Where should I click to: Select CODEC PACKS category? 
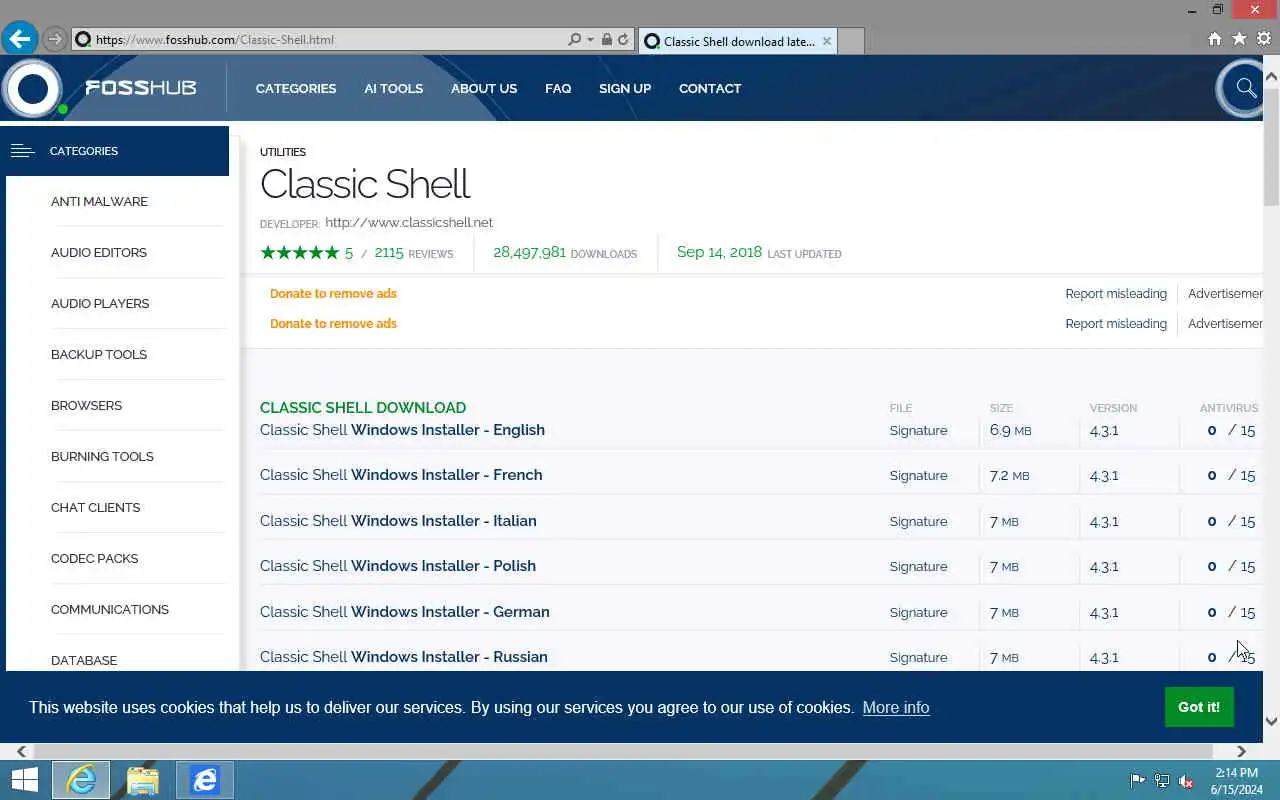pos(94,559)
